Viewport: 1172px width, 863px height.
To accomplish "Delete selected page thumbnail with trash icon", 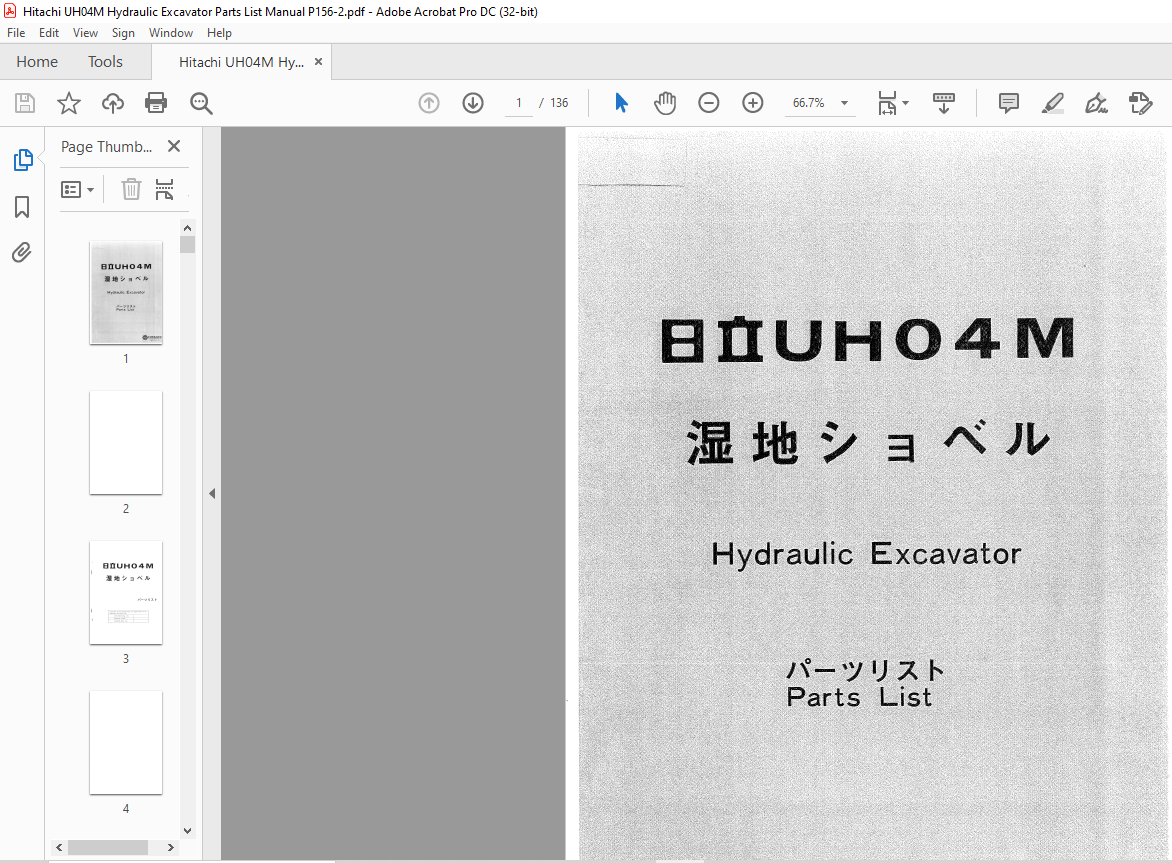I will click(x=132, y=189).
